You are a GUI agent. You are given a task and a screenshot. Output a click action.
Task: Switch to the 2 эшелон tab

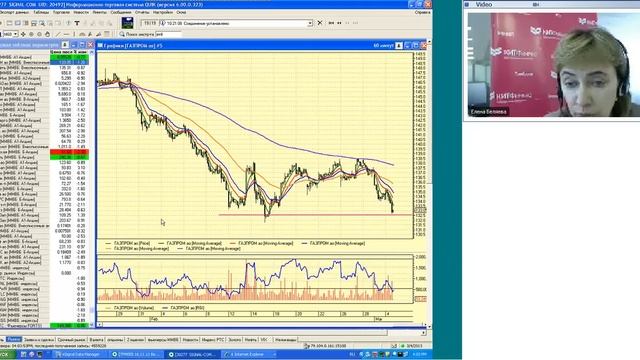click(135, 340)
